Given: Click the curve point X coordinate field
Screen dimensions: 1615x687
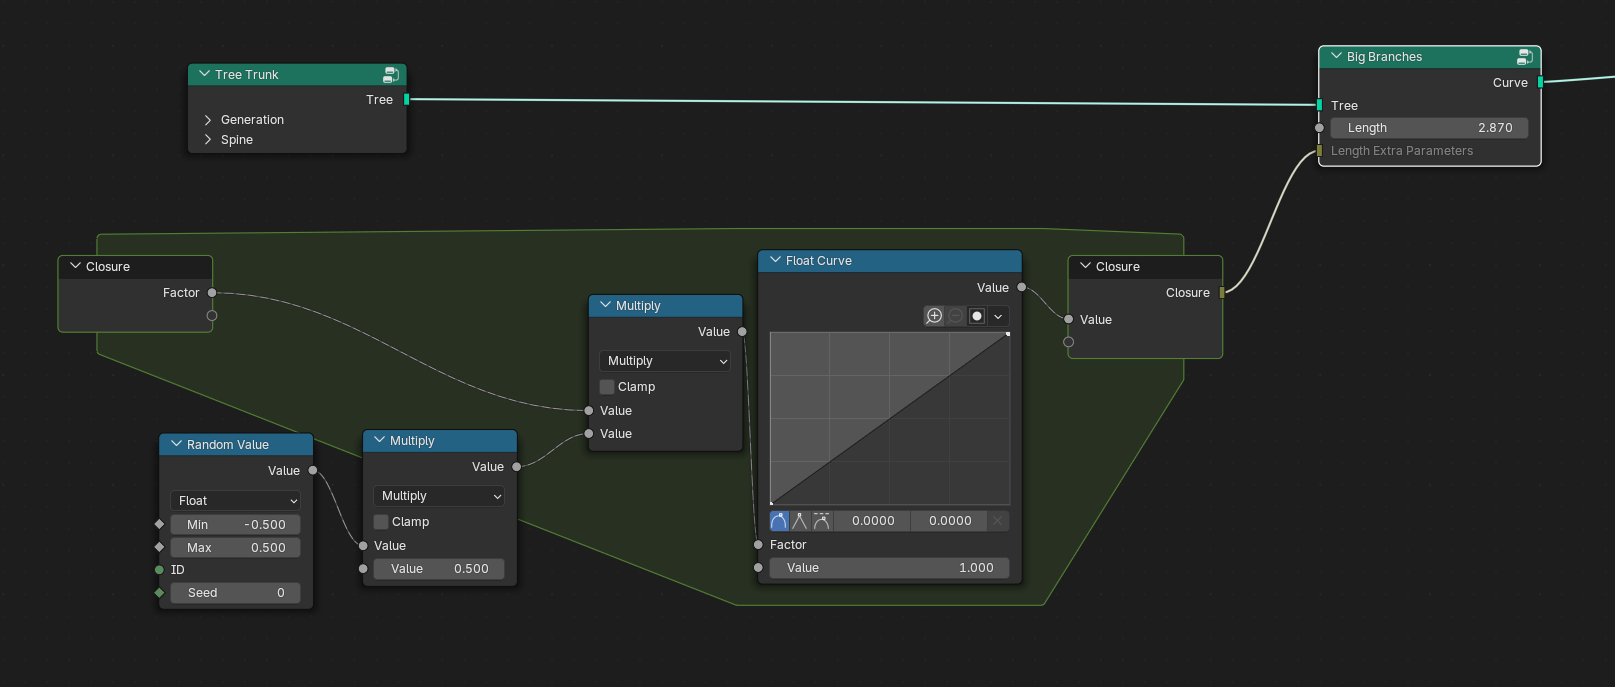Looking at the screenshot, I should [x=872, y=521].
